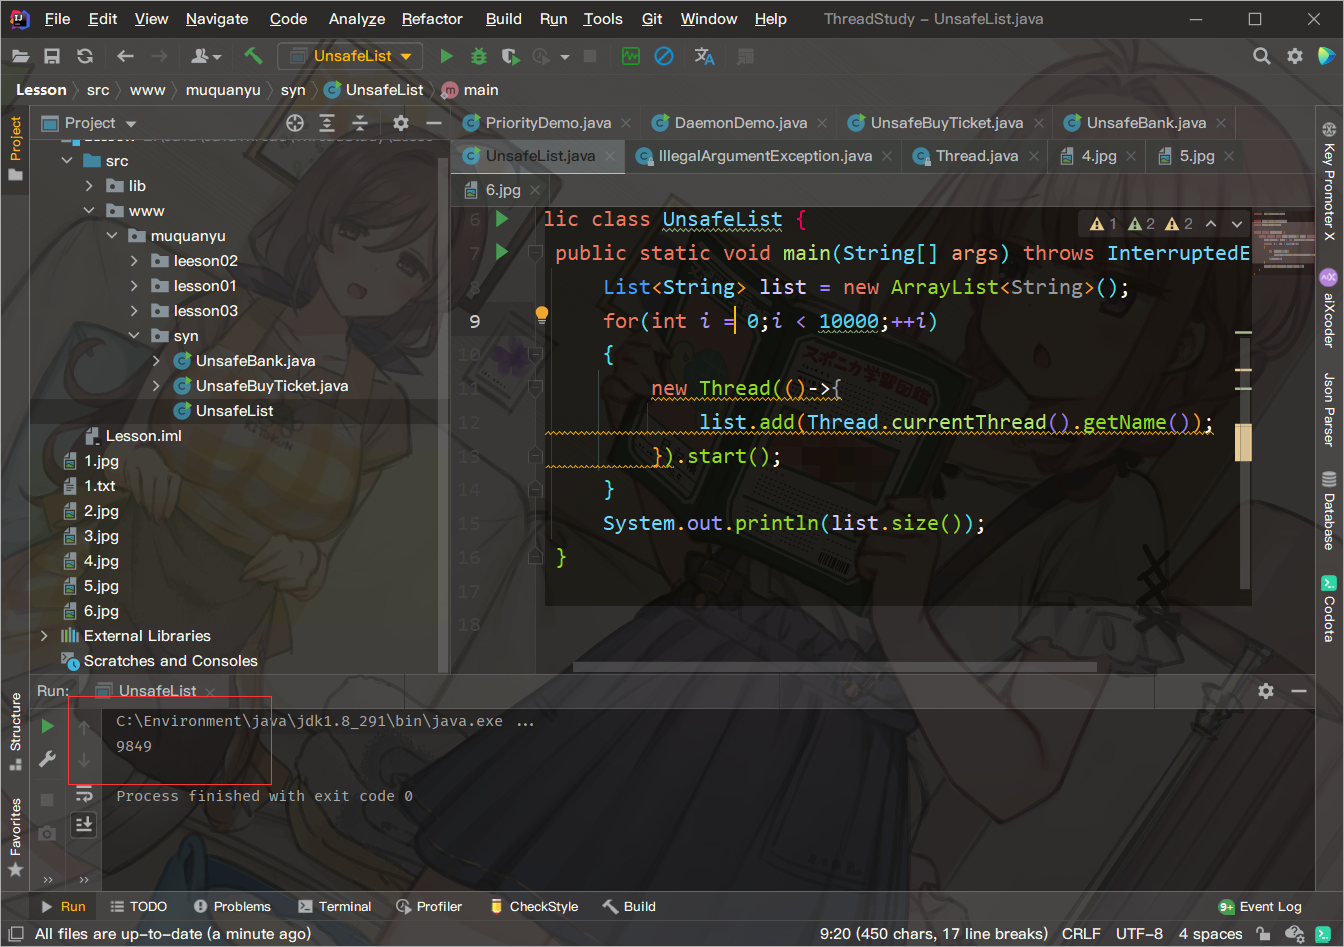Screen dimensions: 1344x947
Task: Select opened file with the crosshair icon
Action: pos(295,123)
